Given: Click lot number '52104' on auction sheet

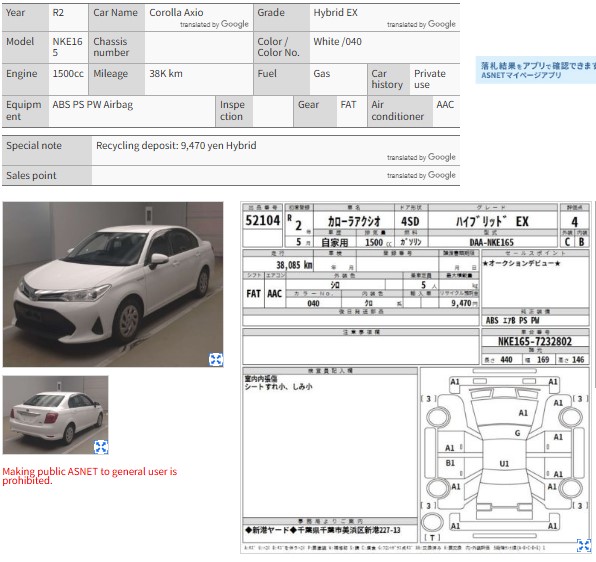Looking at the screenshot, I should click(262, 220).
